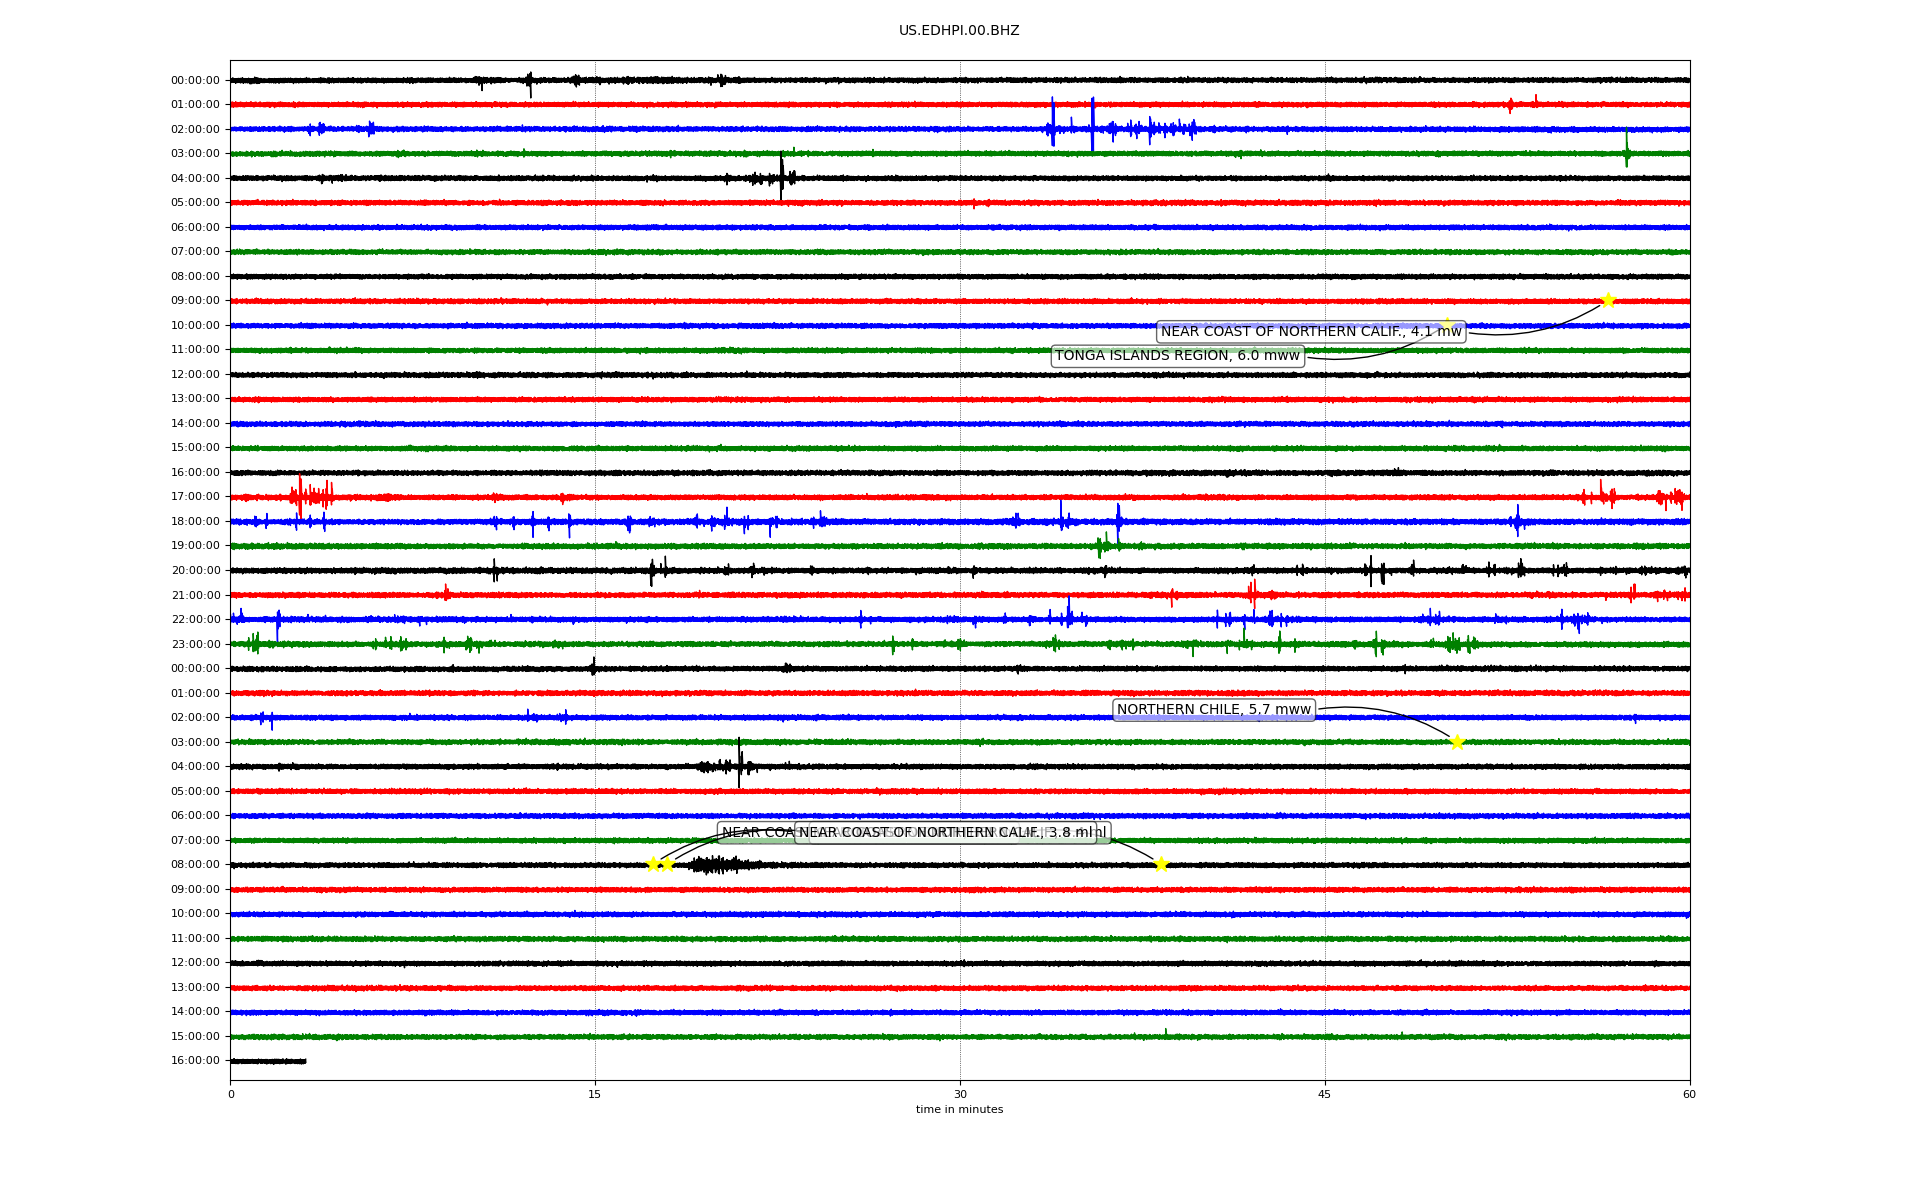Click the 17:00:00 time label
1920x1200 pixels.
point(195,497)
